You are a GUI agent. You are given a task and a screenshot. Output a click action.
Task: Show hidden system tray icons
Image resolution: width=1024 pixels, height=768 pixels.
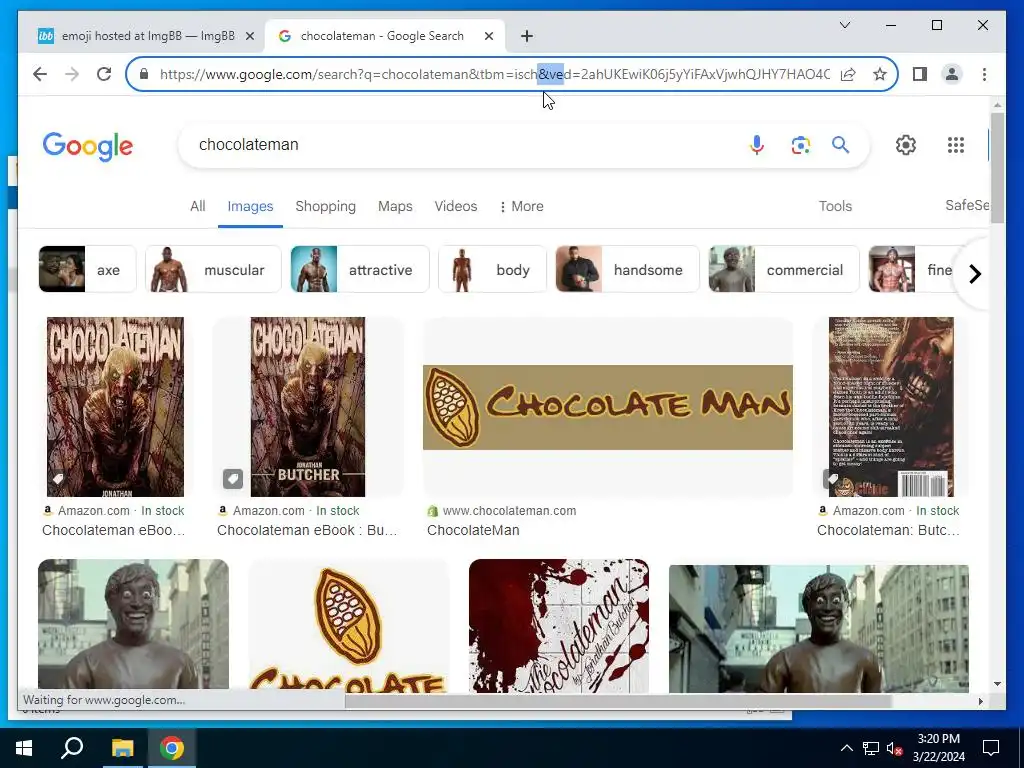tap(846, 748)
